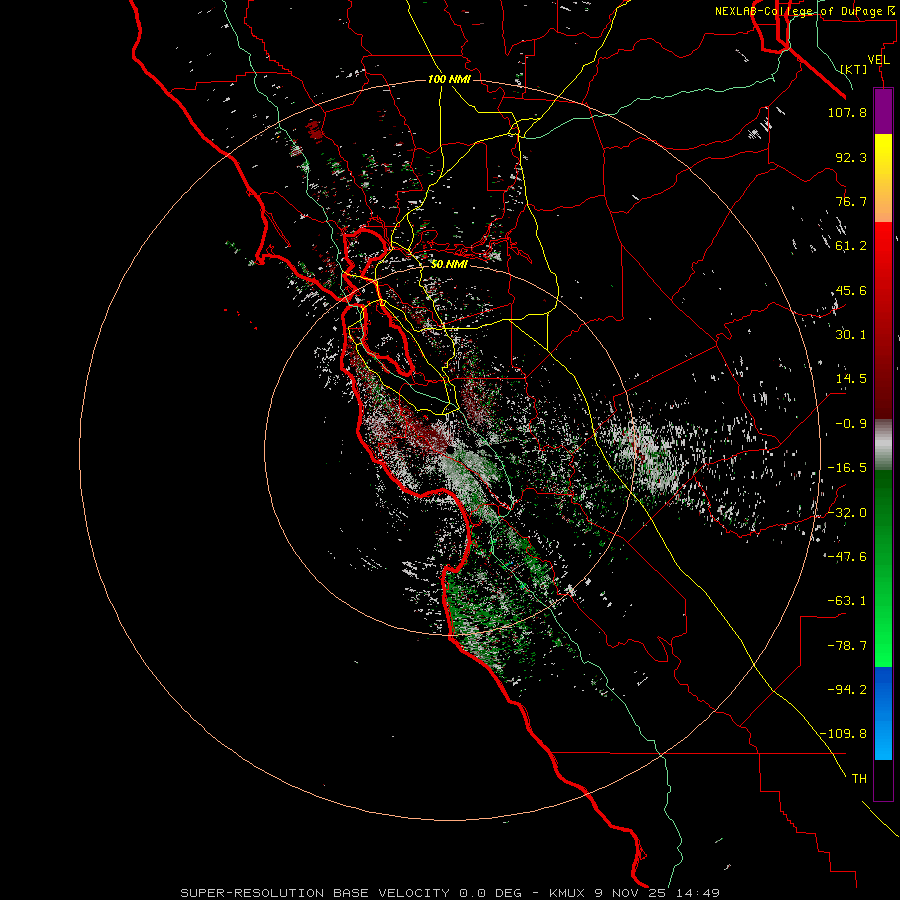Select the 61.2 velocity scale value

coord(851,246)
